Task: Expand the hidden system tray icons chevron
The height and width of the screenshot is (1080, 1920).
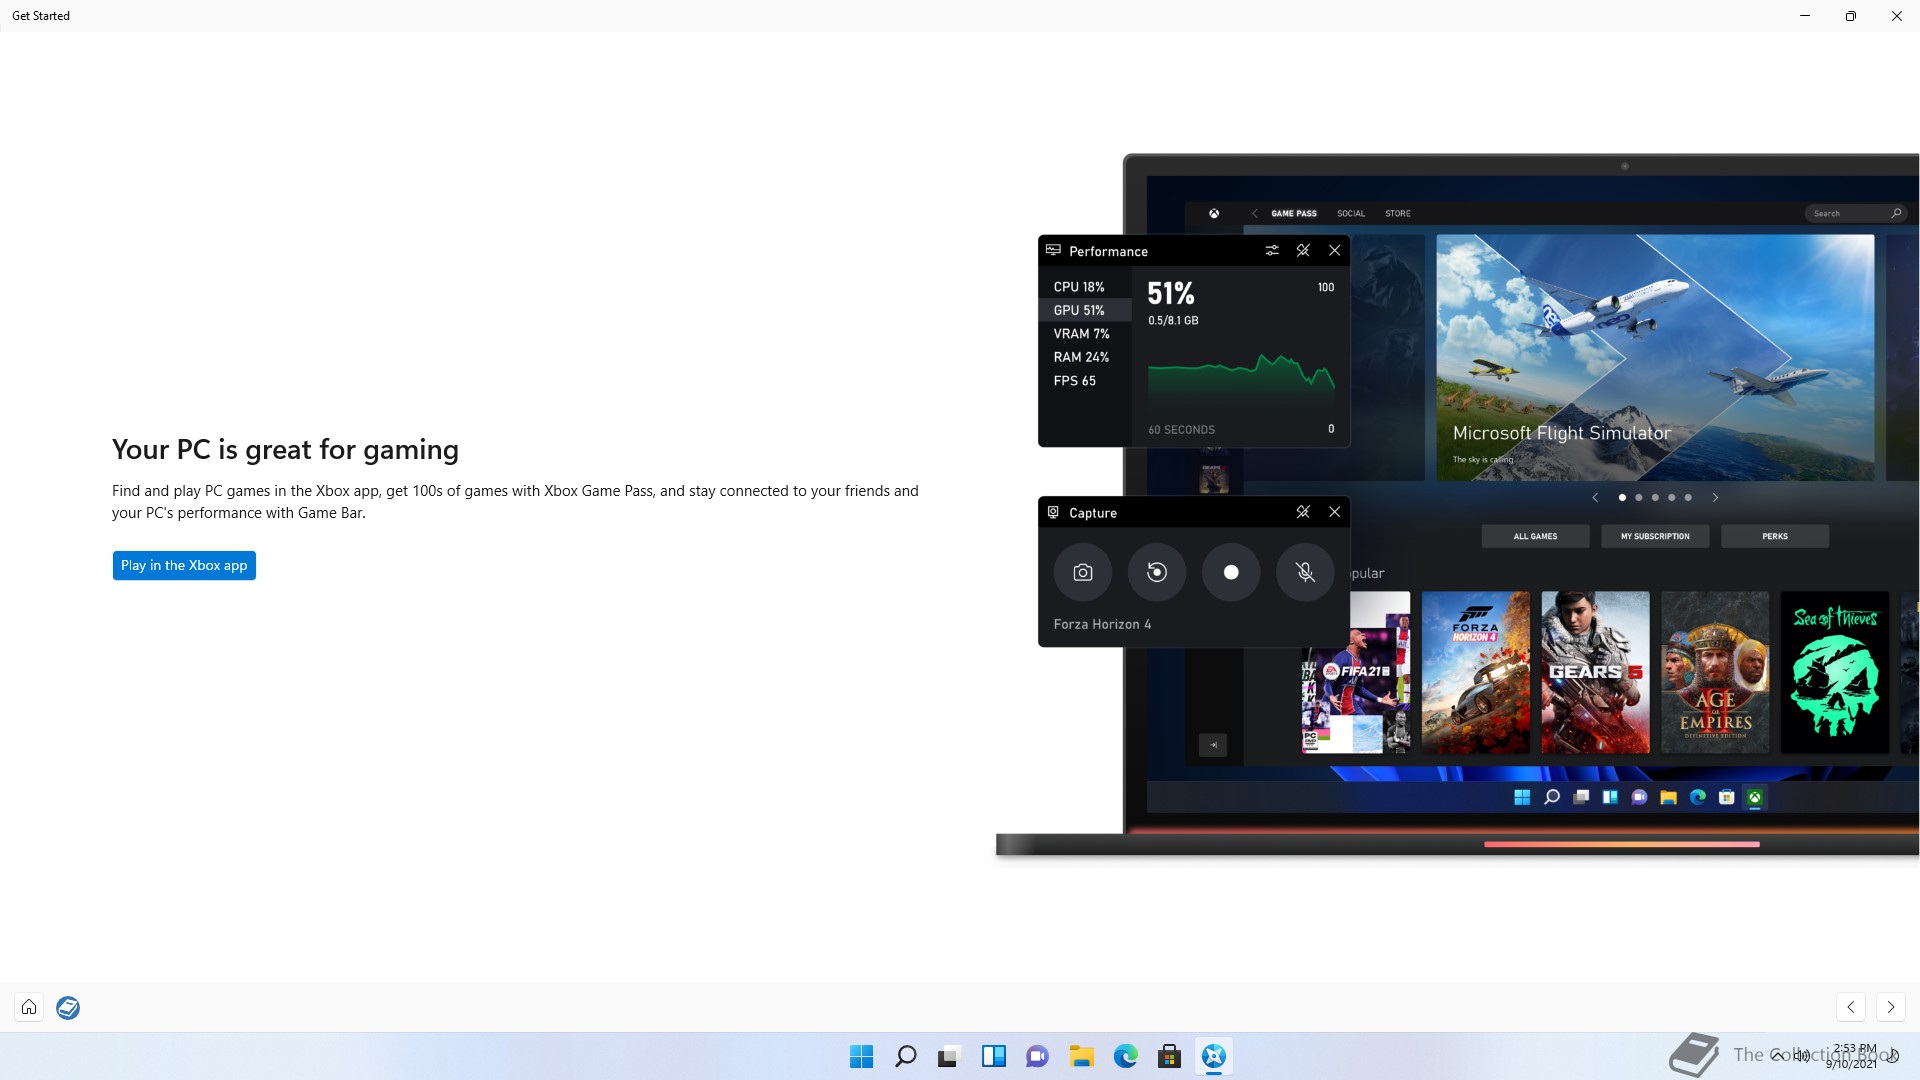Action: tap(1777, 1056)
